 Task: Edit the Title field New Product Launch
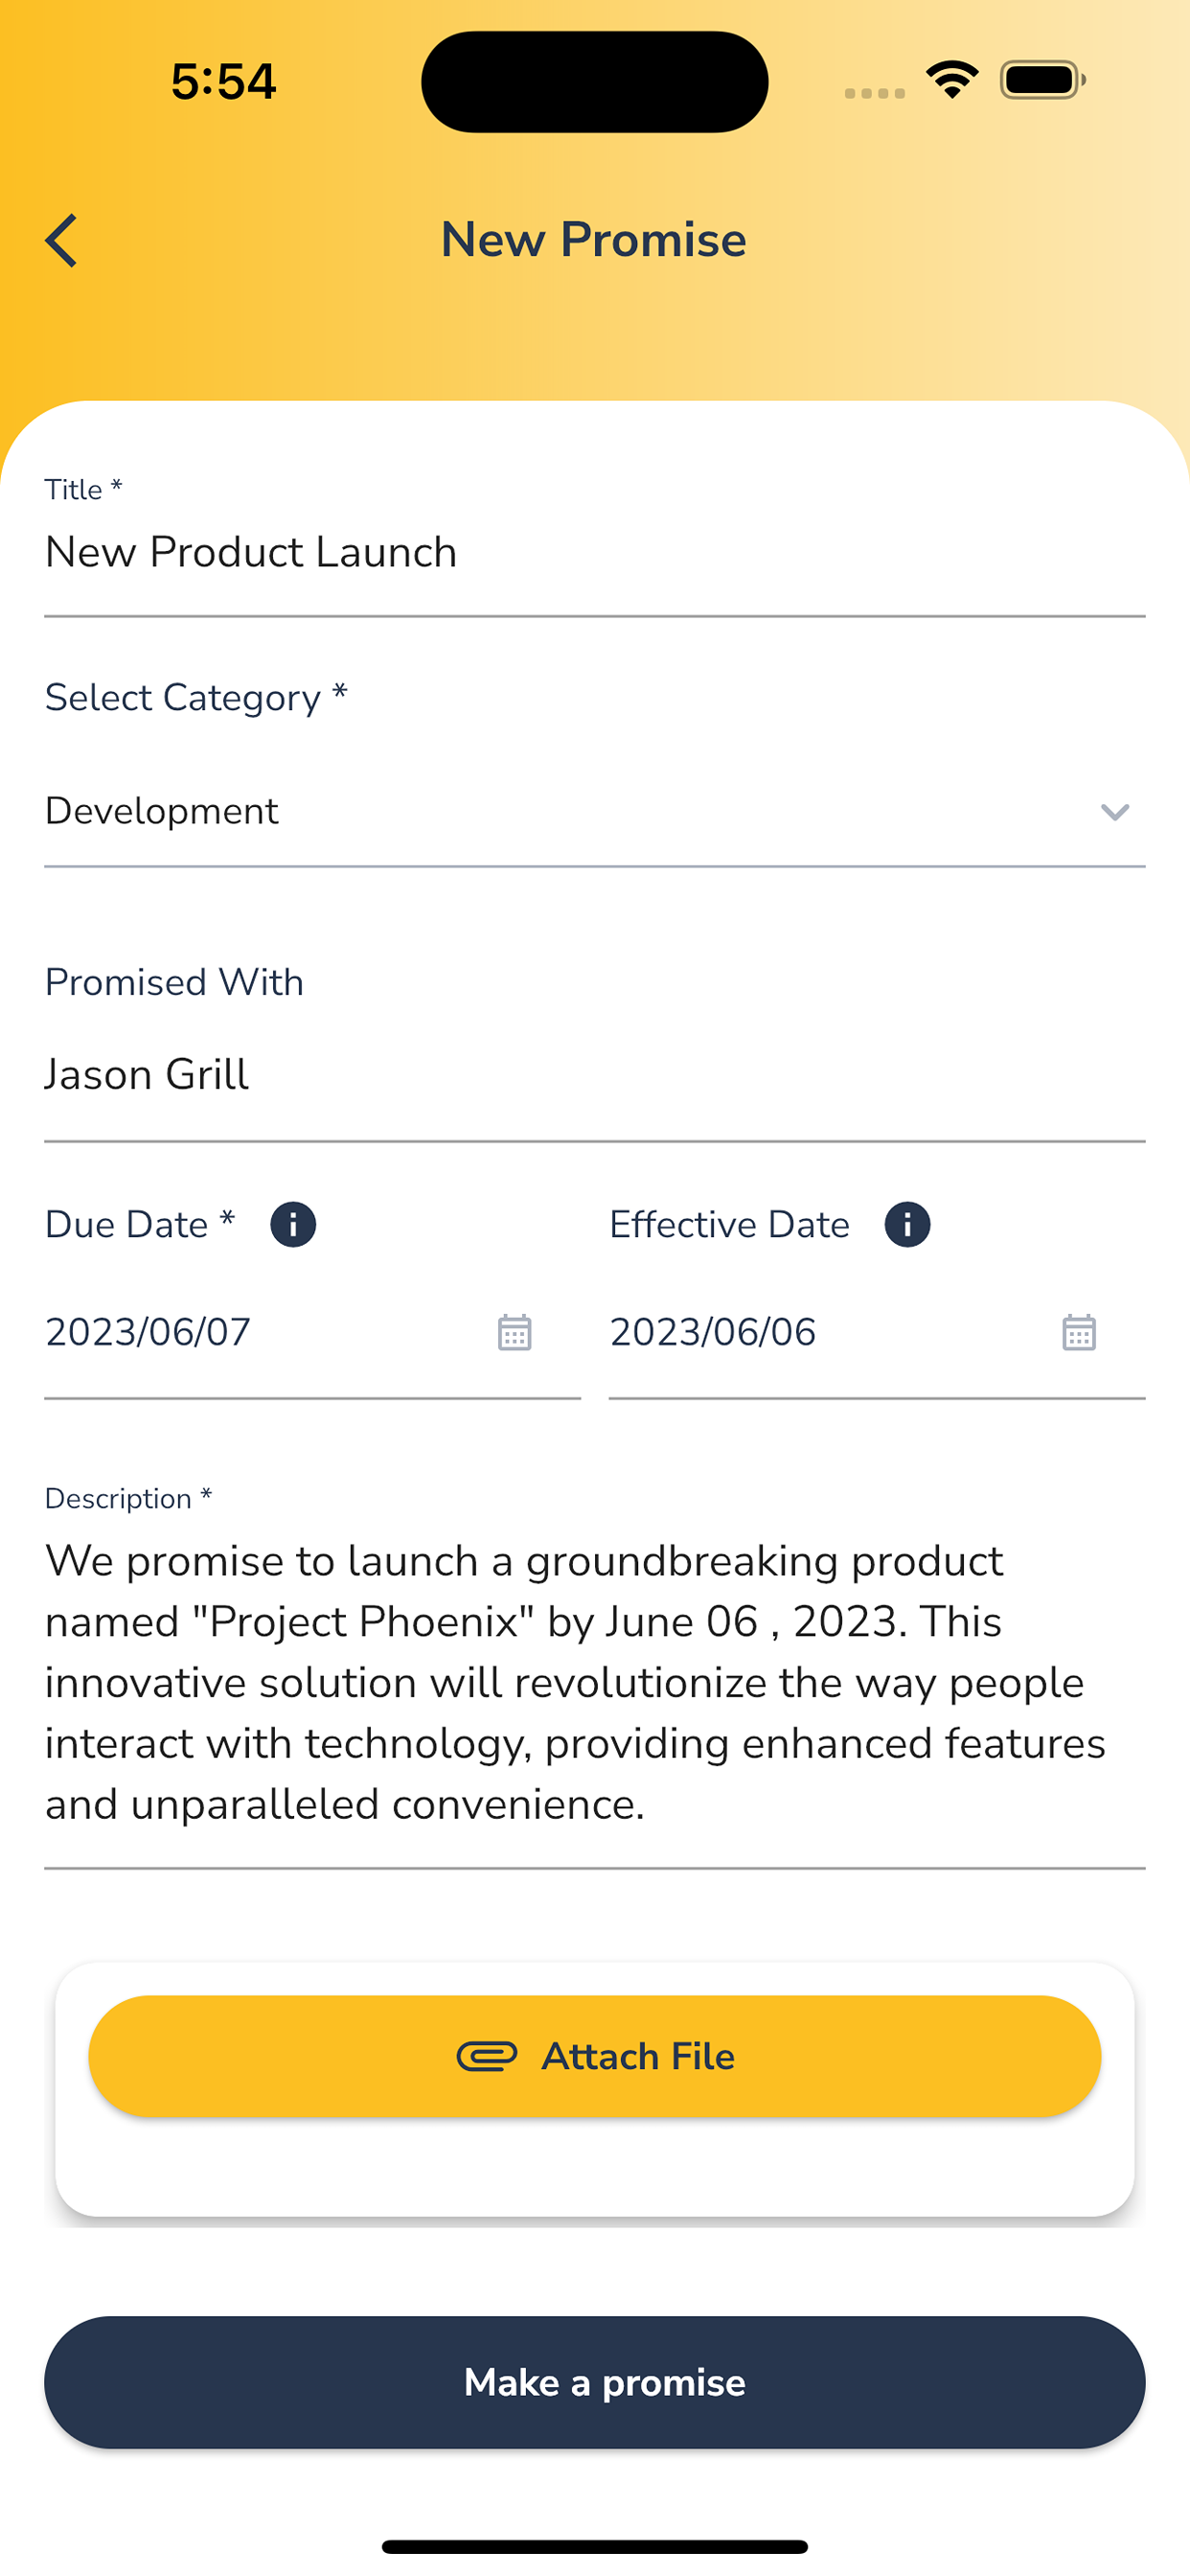(595, 552)
